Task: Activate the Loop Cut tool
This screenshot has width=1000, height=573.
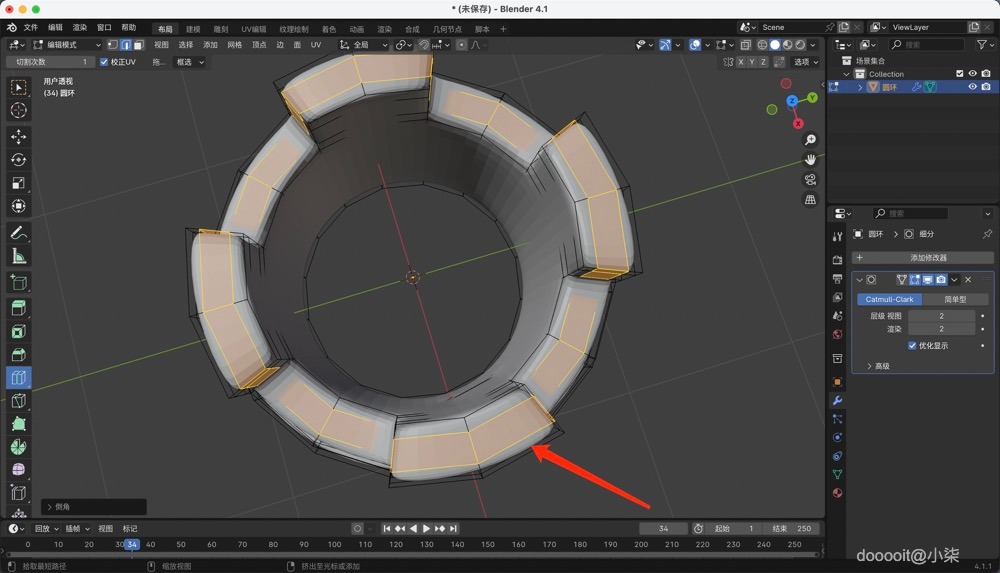Action: [x=18, y=377]
